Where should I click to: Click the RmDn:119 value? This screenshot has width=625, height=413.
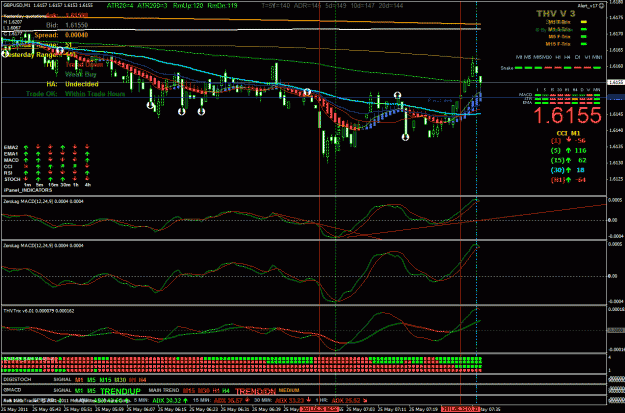pyautogui.click(x=222, y=6)
